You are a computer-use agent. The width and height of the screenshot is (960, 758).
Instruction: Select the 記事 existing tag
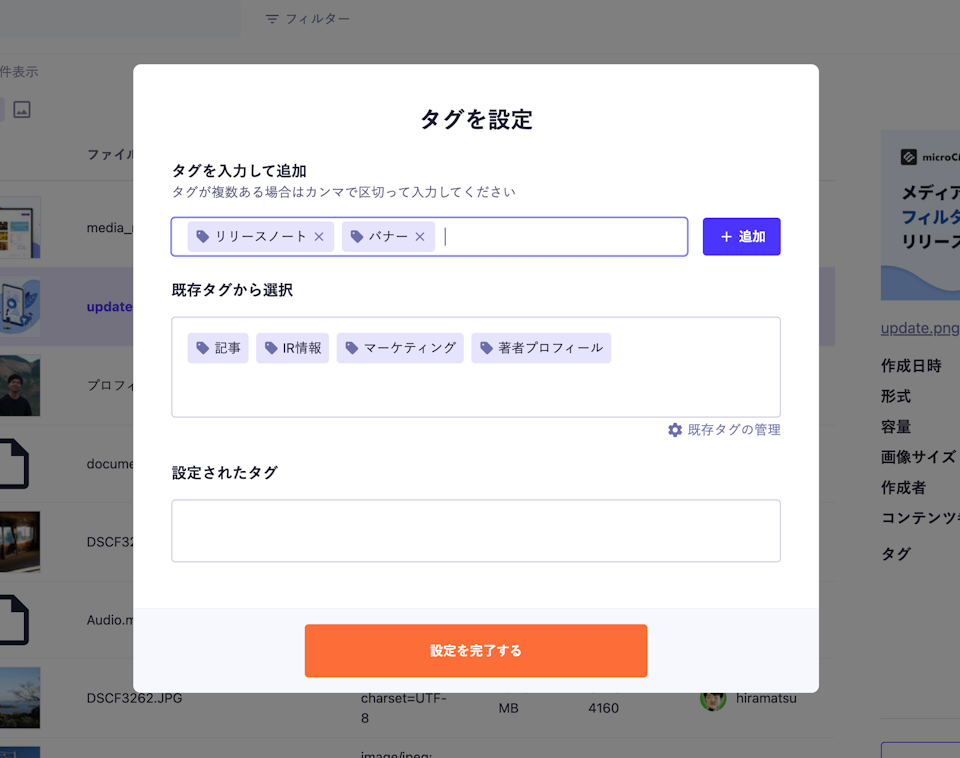218,348
